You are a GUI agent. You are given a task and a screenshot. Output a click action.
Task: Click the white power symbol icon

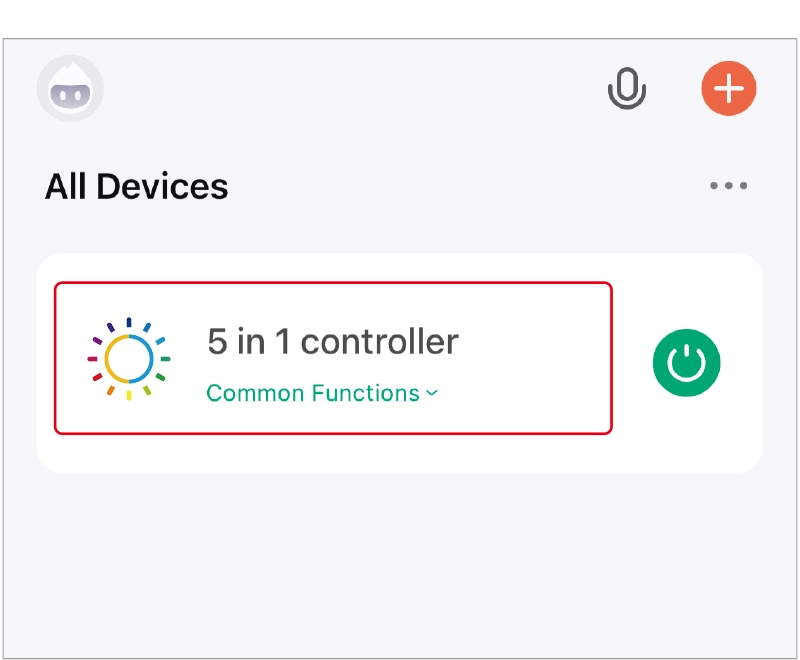(x=686, y=363)
